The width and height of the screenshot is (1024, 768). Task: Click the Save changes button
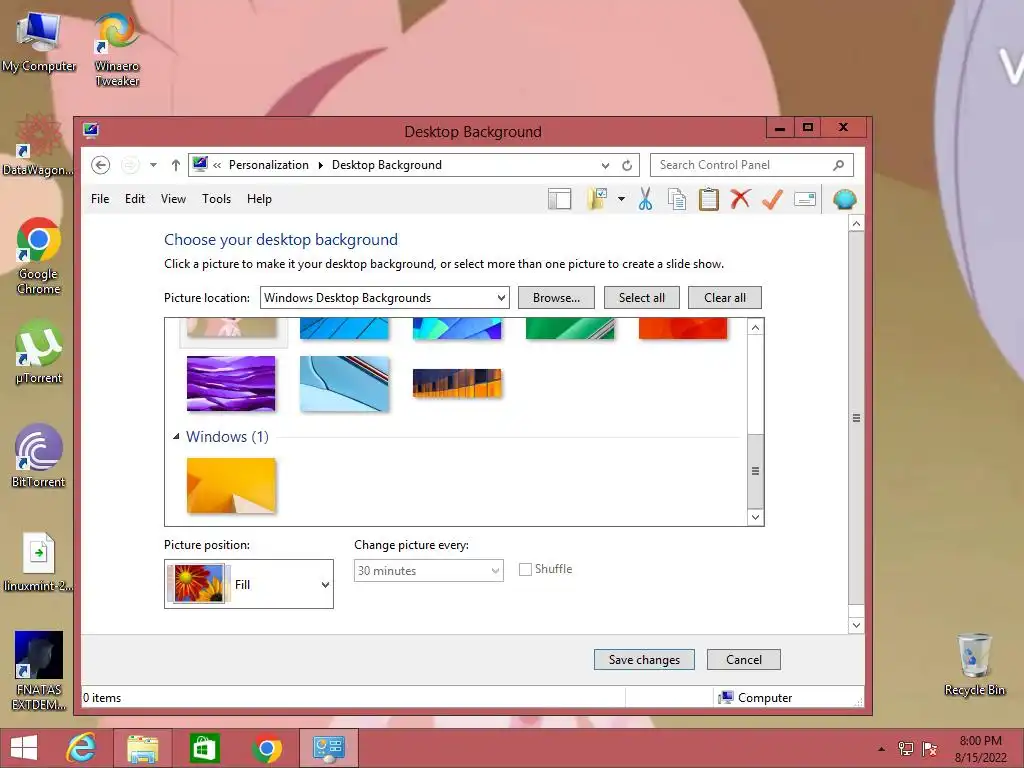(x=644, y=660)
